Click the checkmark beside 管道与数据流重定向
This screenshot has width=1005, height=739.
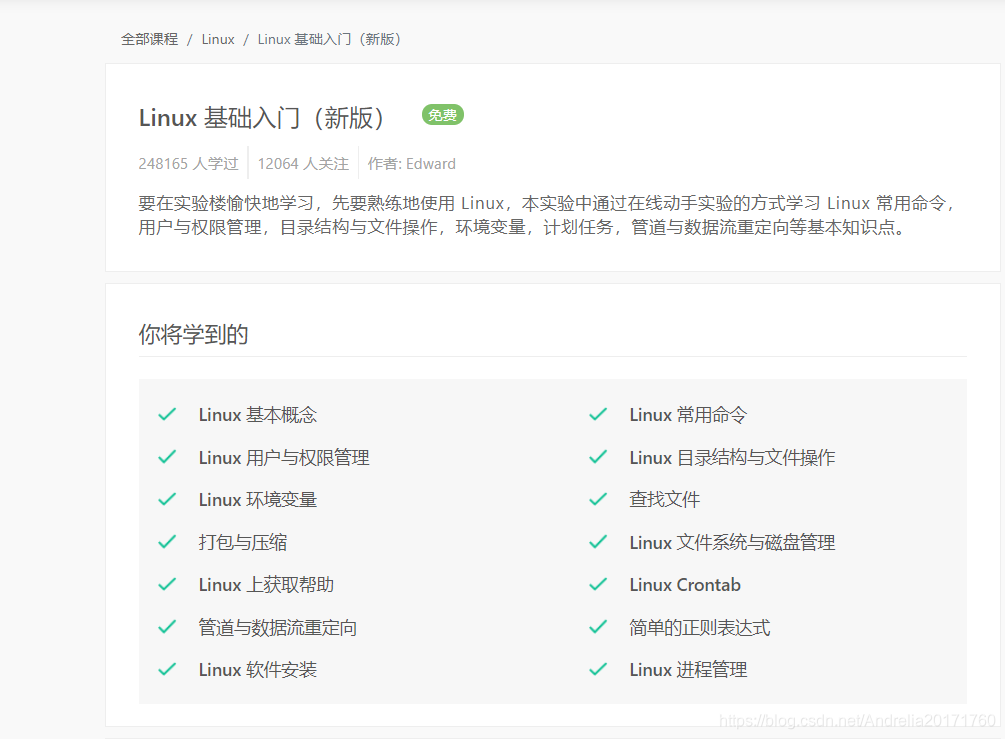coord(167,627)
